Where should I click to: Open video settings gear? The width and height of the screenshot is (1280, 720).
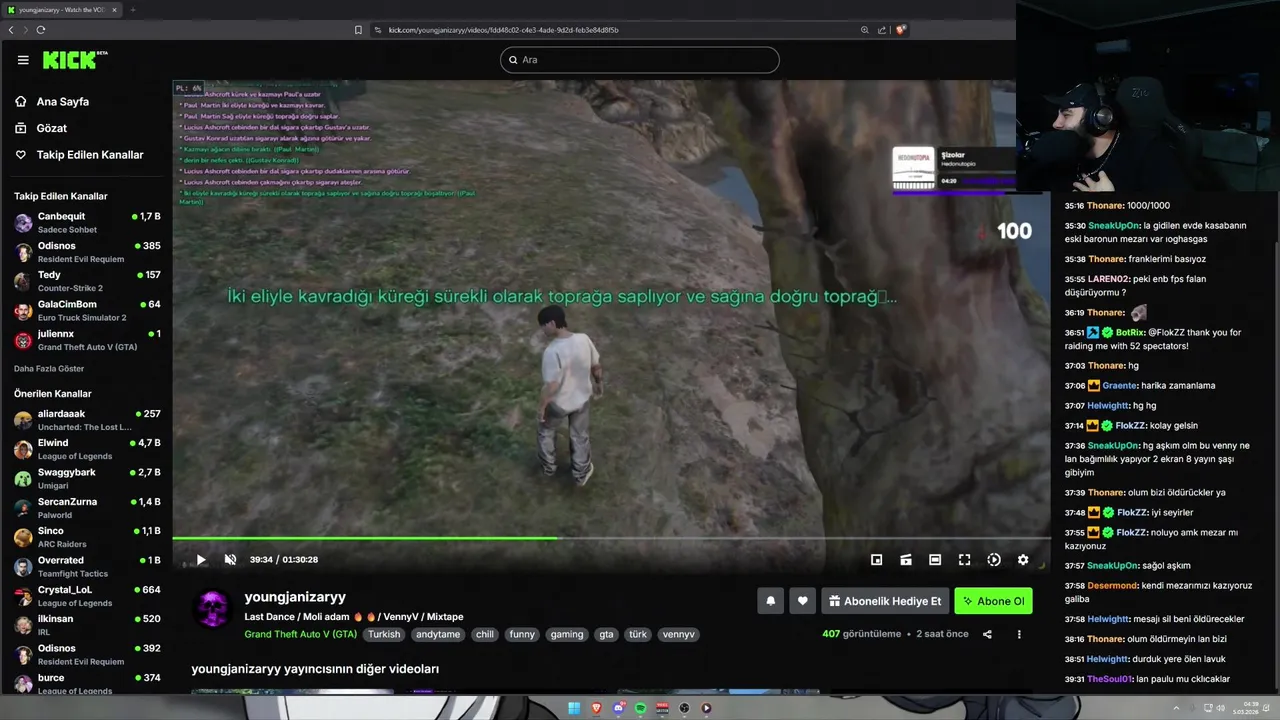click(x=1023, y=560)
